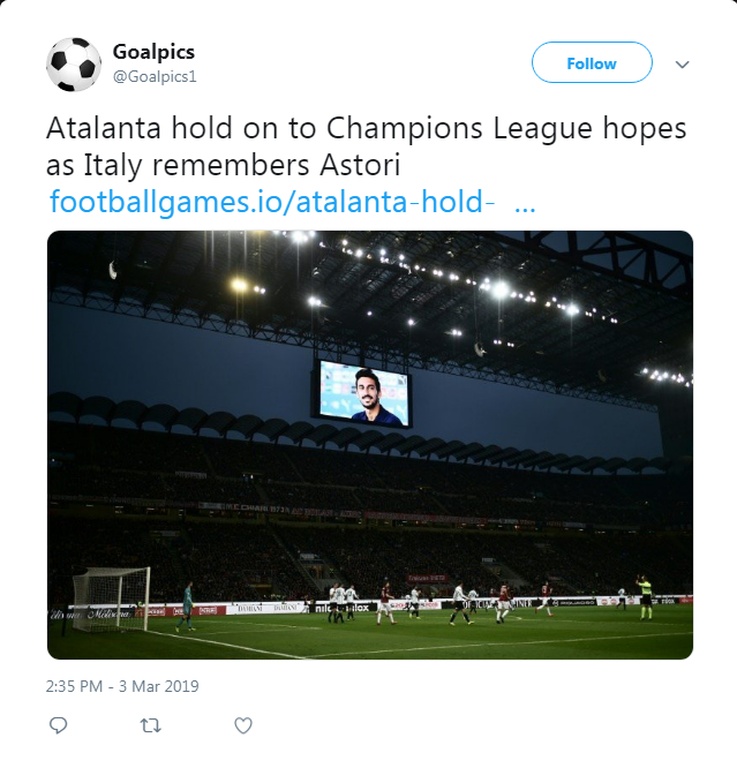Click the goalkeeper near the goal in photo
Screen dimensions: 737x768
point(185,605)
